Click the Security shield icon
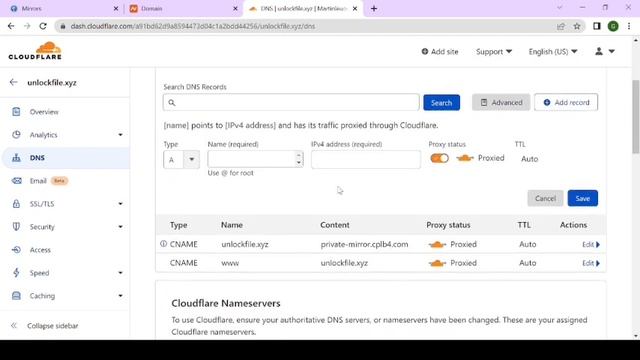Screen dimensions: 640x360 (x=16, y=227)
